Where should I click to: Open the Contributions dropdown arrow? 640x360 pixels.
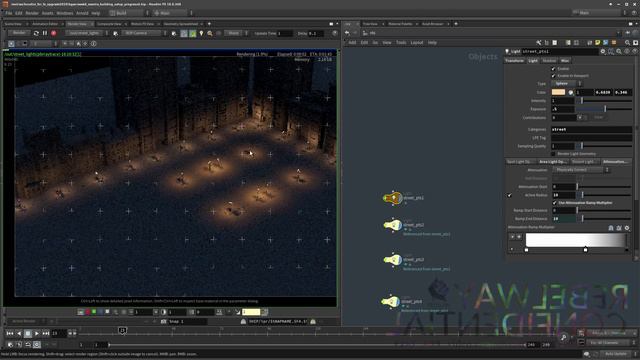[579, 118]
